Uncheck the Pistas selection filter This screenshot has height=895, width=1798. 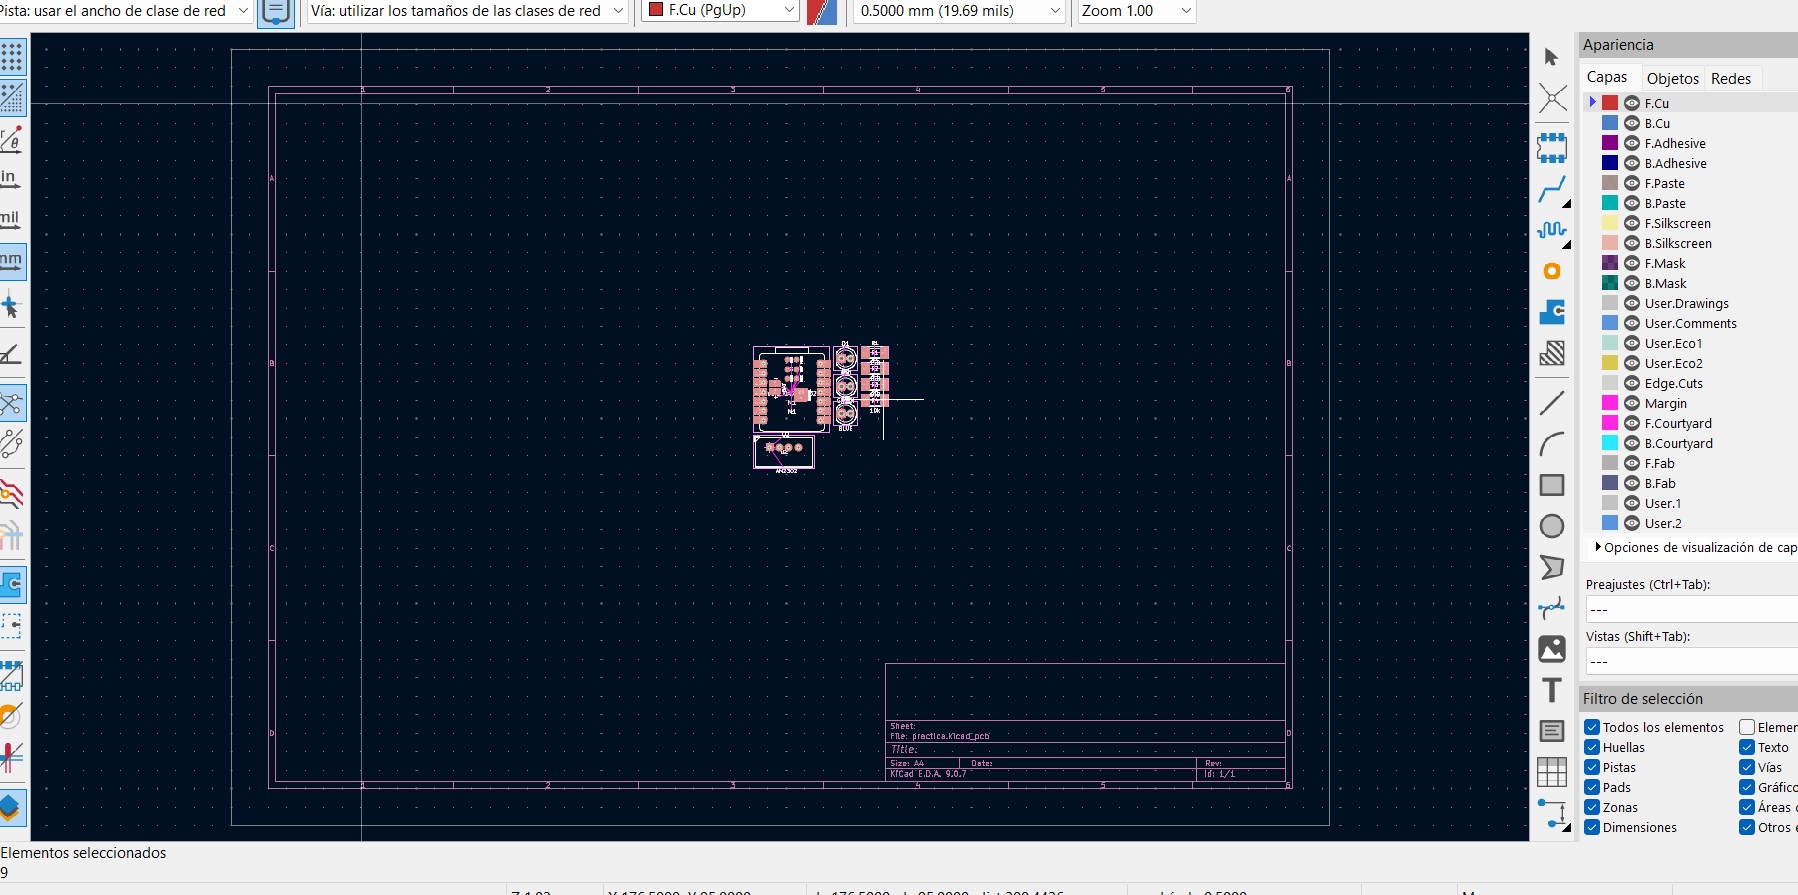click(x=1592, y=767)
